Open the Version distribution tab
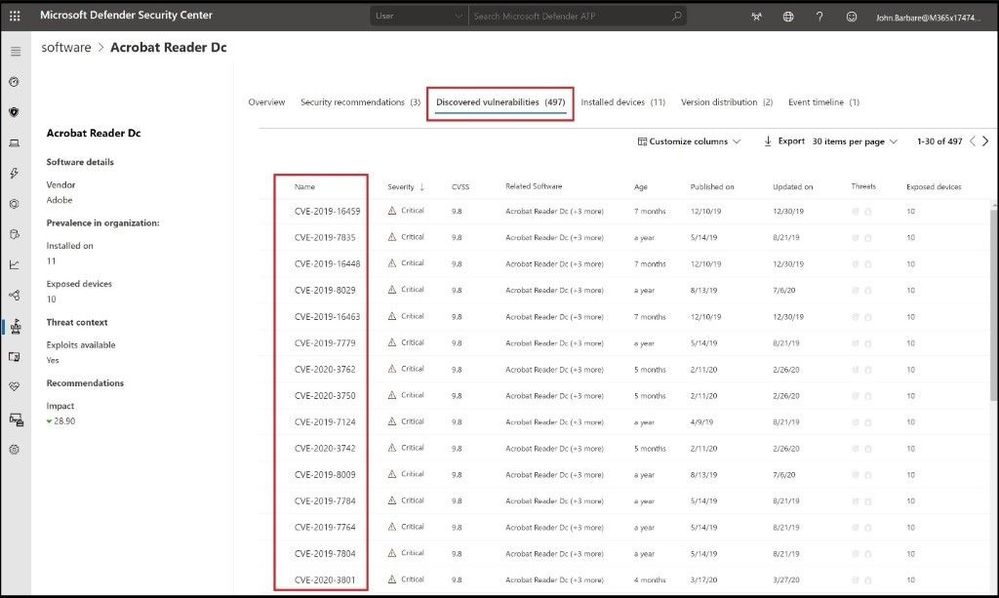 point(726,102)
